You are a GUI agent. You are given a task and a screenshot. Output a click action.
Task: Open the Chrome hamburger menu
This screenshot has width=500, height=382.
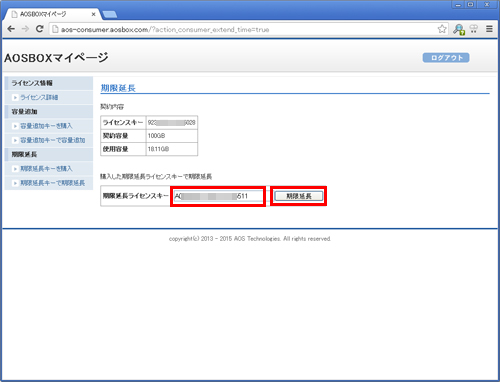pos(489,29)
